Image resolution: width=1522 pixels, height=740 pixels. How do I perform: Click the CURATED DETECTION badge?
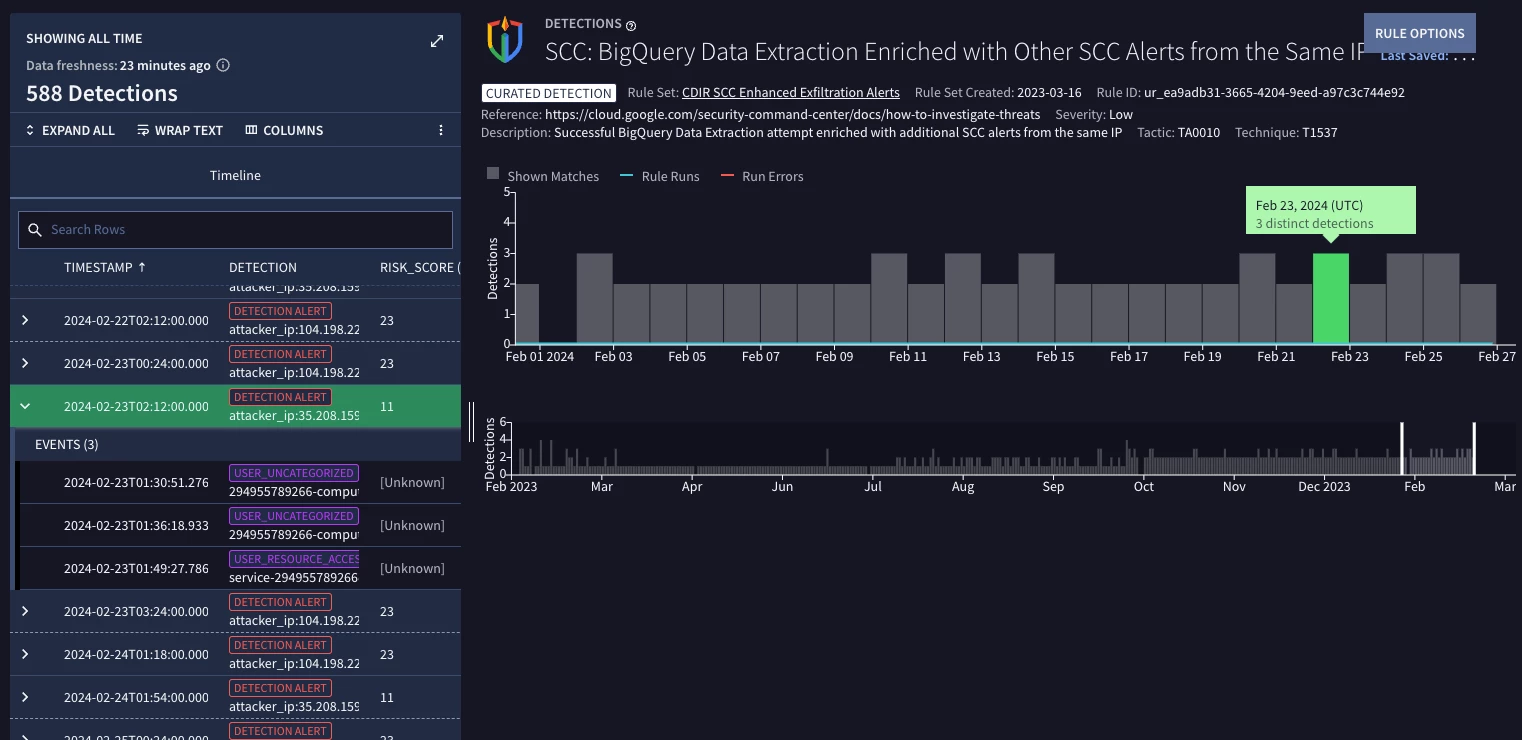548,93
